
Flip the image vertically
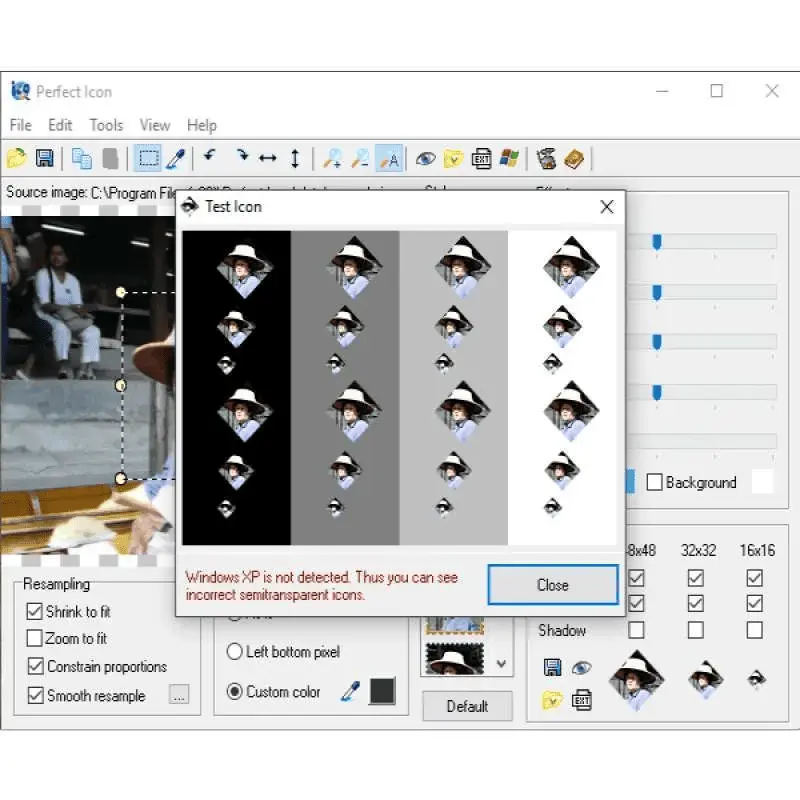click(295, 158)
